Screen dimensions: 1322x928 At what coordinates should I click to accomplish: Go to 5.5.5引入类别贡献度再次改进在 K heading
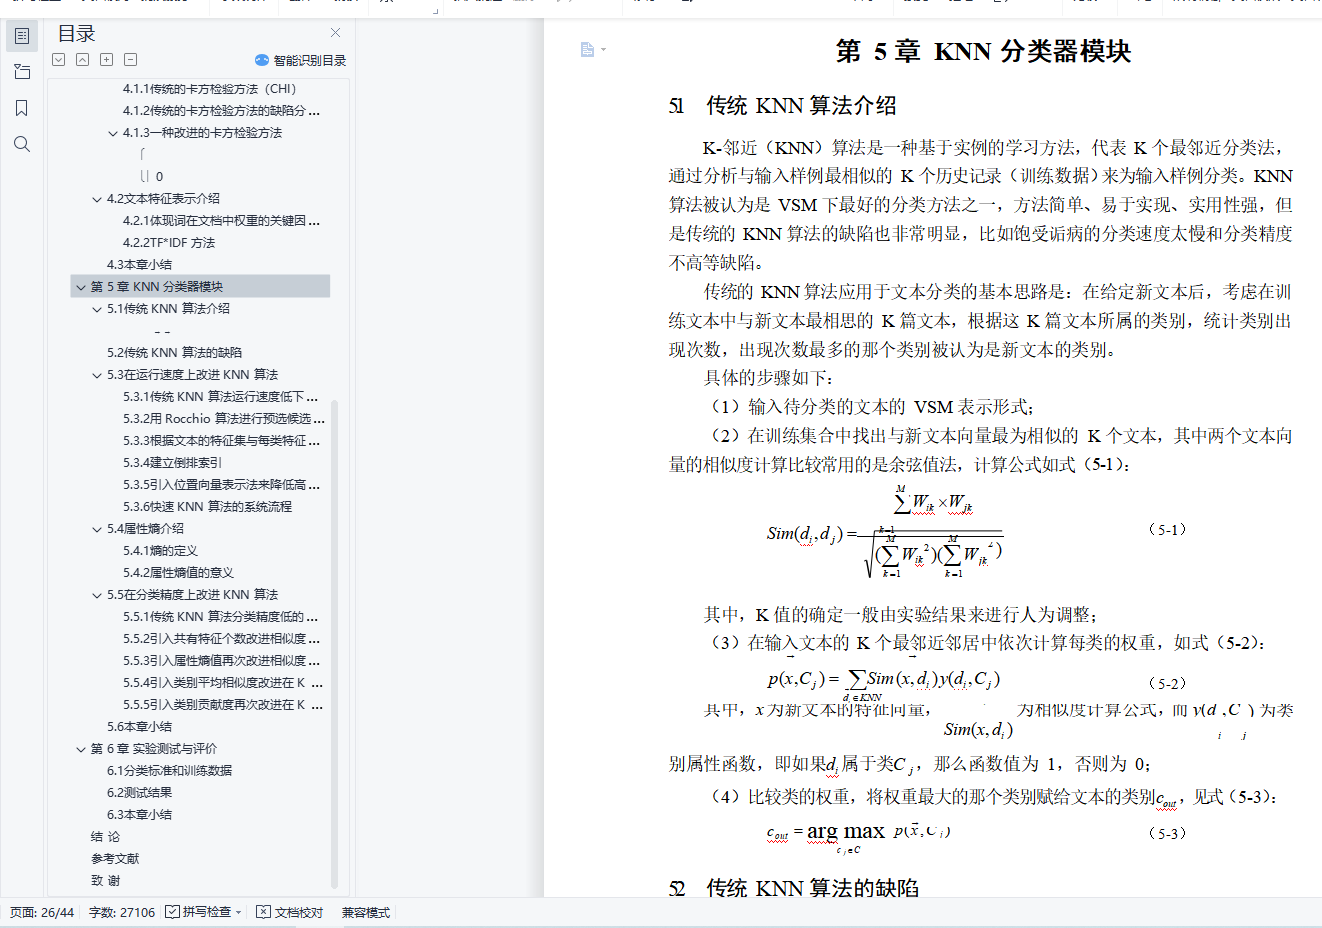(x=223, y=705)
